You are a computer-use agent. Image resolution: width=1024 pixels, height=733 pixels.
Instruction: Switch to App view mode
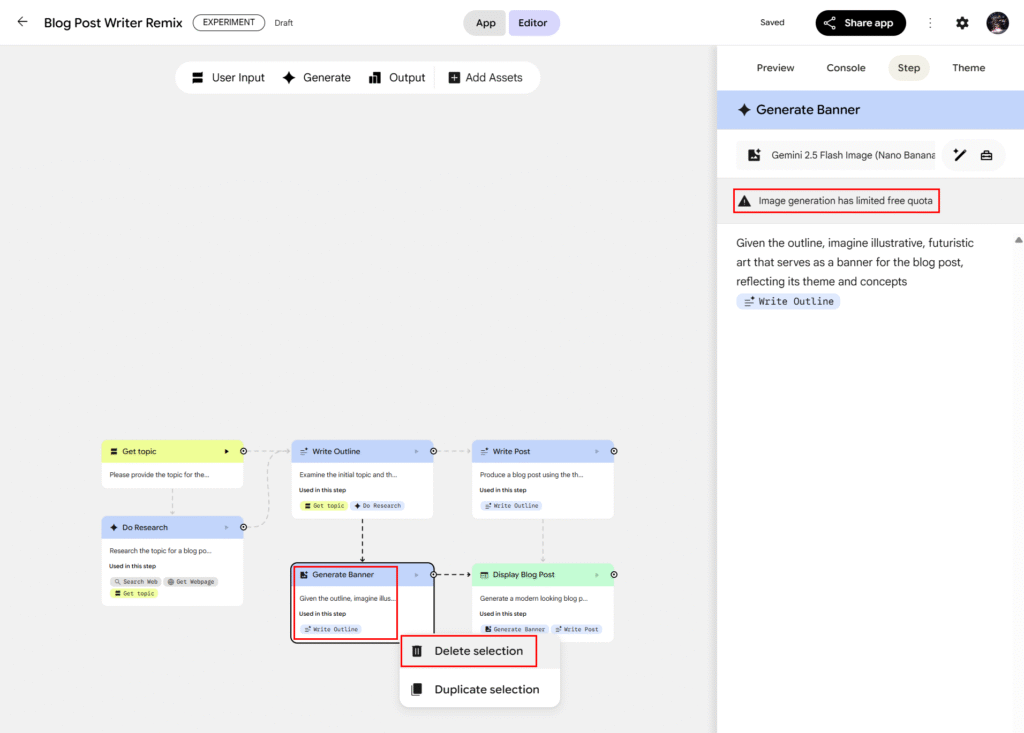[485, 23]
